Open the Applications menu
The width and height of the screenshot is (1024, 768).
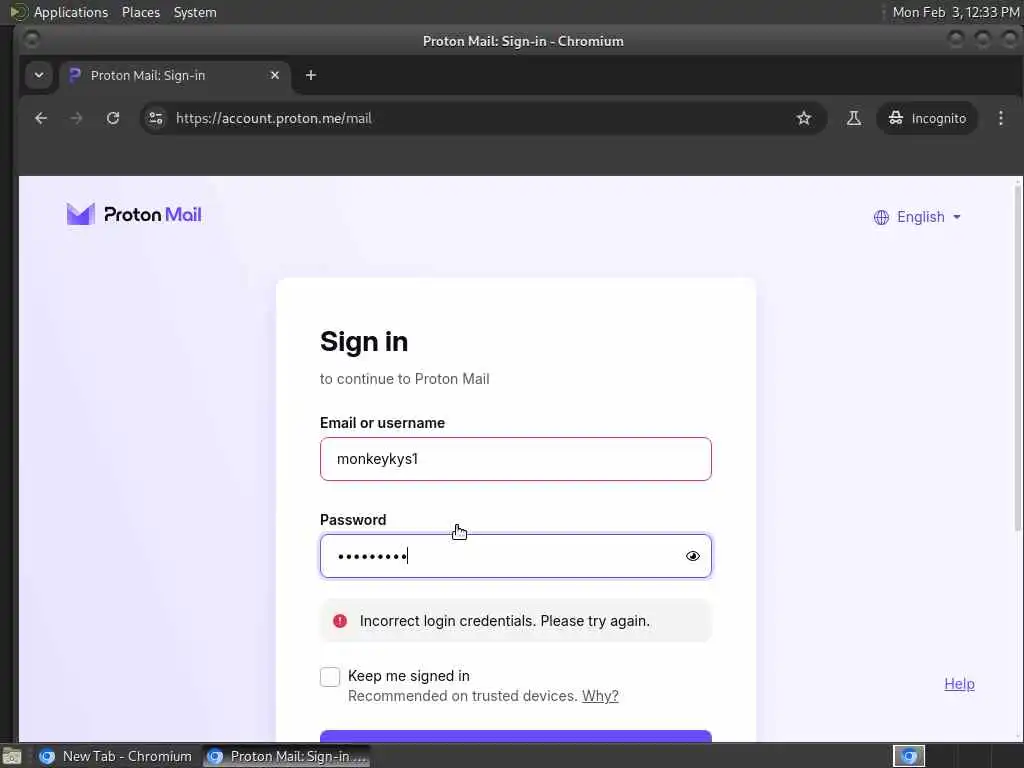[x=71, y=12]
